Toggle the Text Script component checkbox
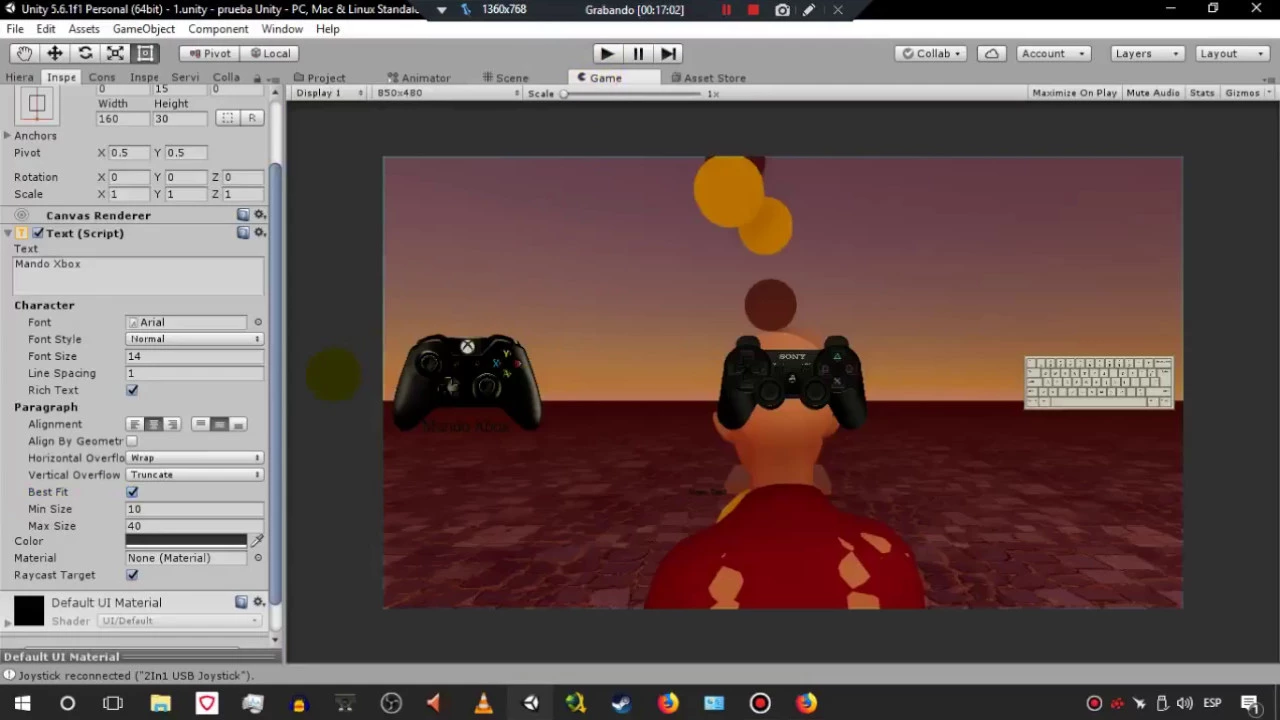 [x=38, y=233]
